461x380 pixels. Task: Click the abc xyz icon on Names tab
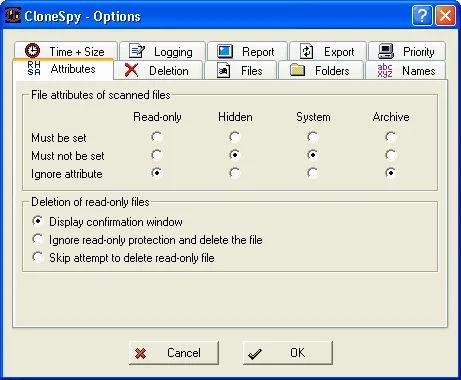385,70
